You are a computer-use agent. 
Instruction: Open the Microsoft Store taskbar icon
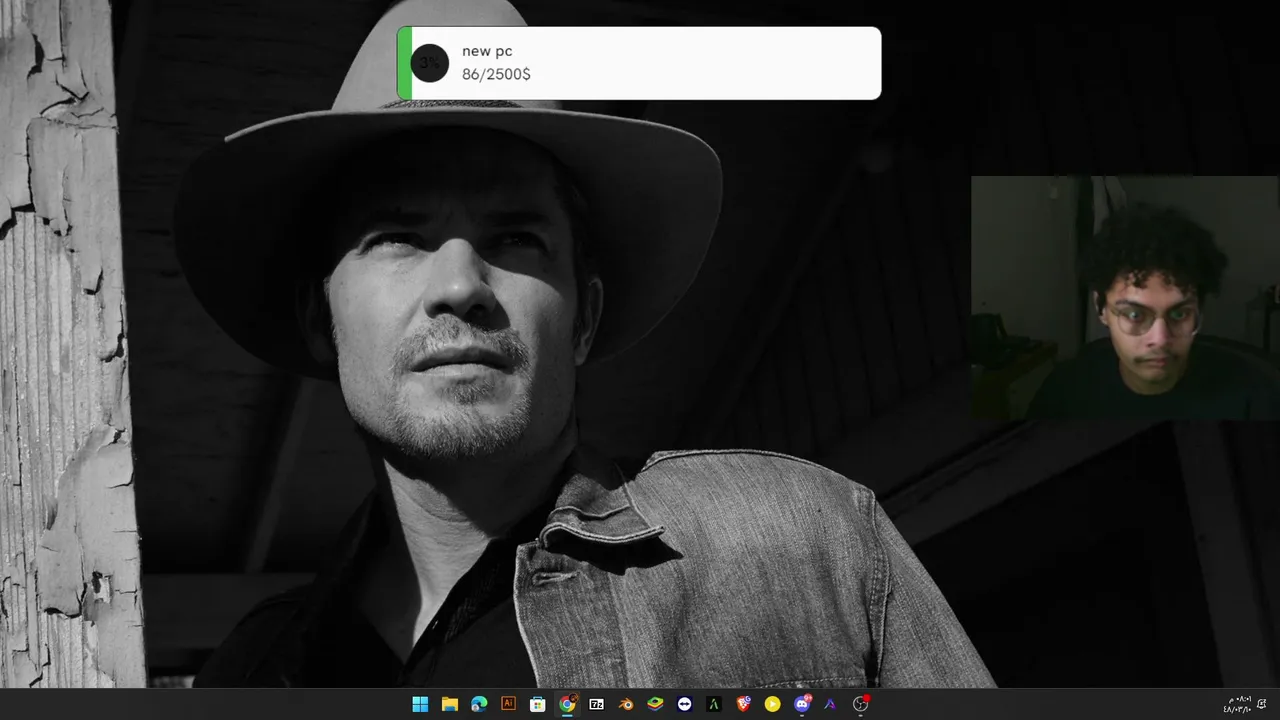pos(537,704)
